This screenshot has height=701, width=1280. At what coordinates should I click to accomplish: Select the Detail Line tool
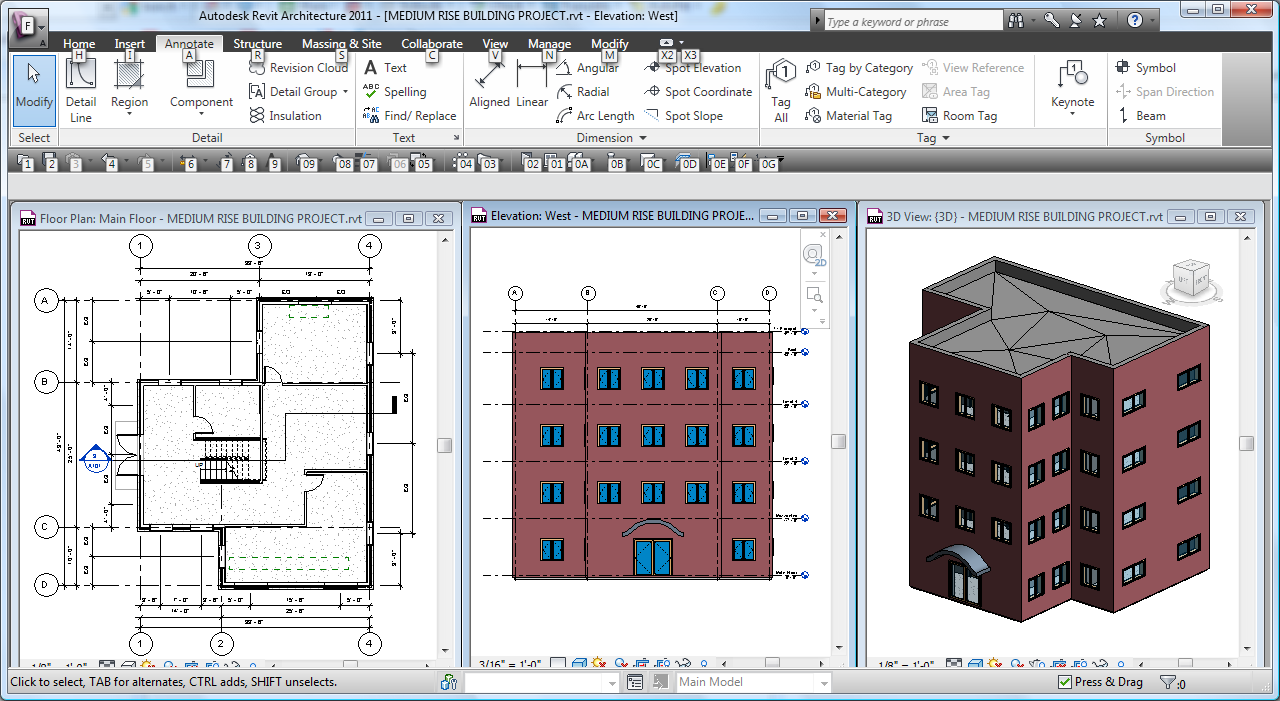pyautogui.click(x=80, y=88)
